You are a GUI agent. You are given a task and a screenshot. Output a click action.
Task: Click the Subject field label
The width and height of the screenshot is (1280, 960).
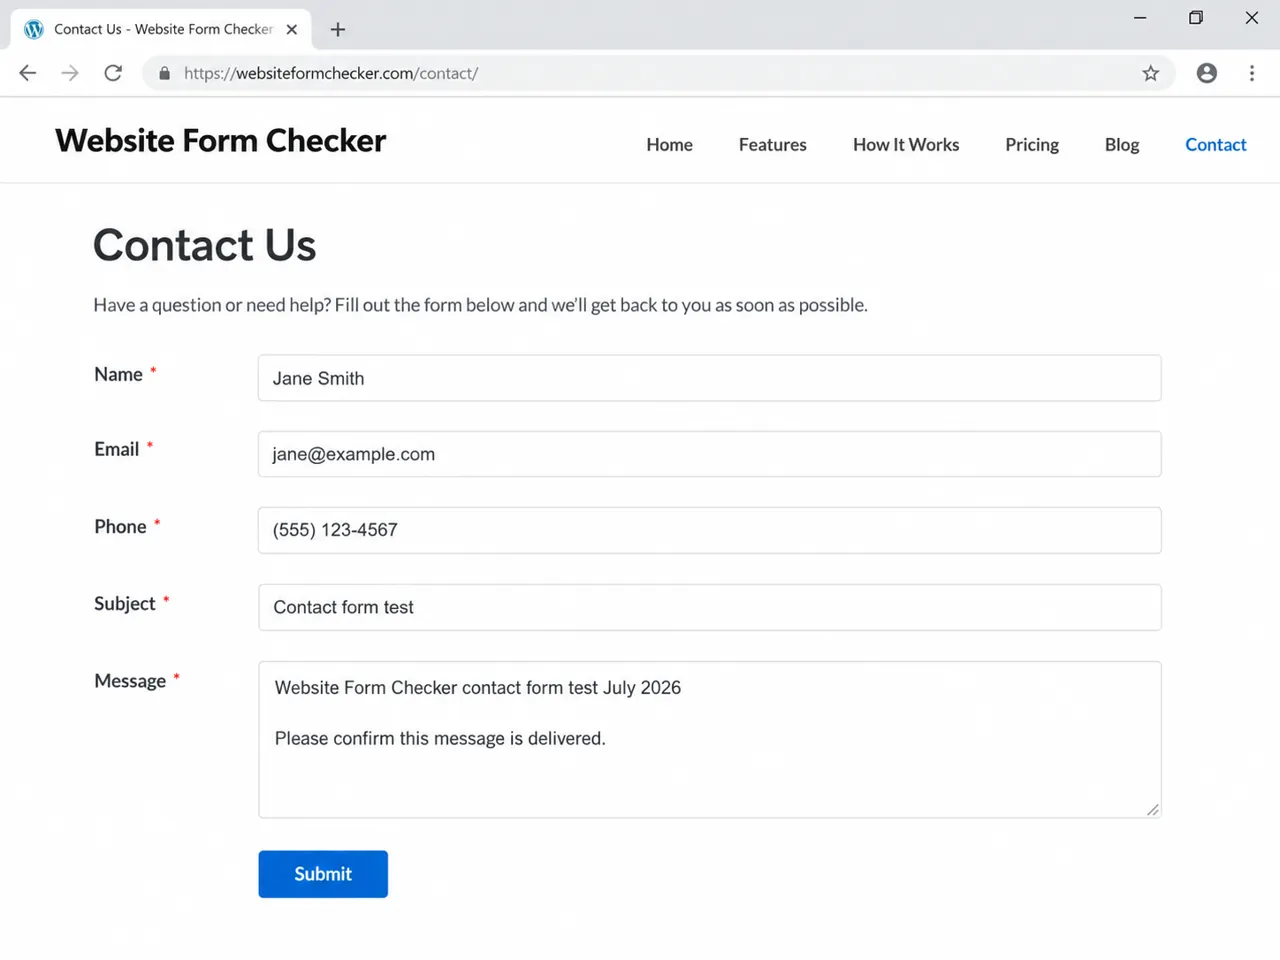(125, 603)
